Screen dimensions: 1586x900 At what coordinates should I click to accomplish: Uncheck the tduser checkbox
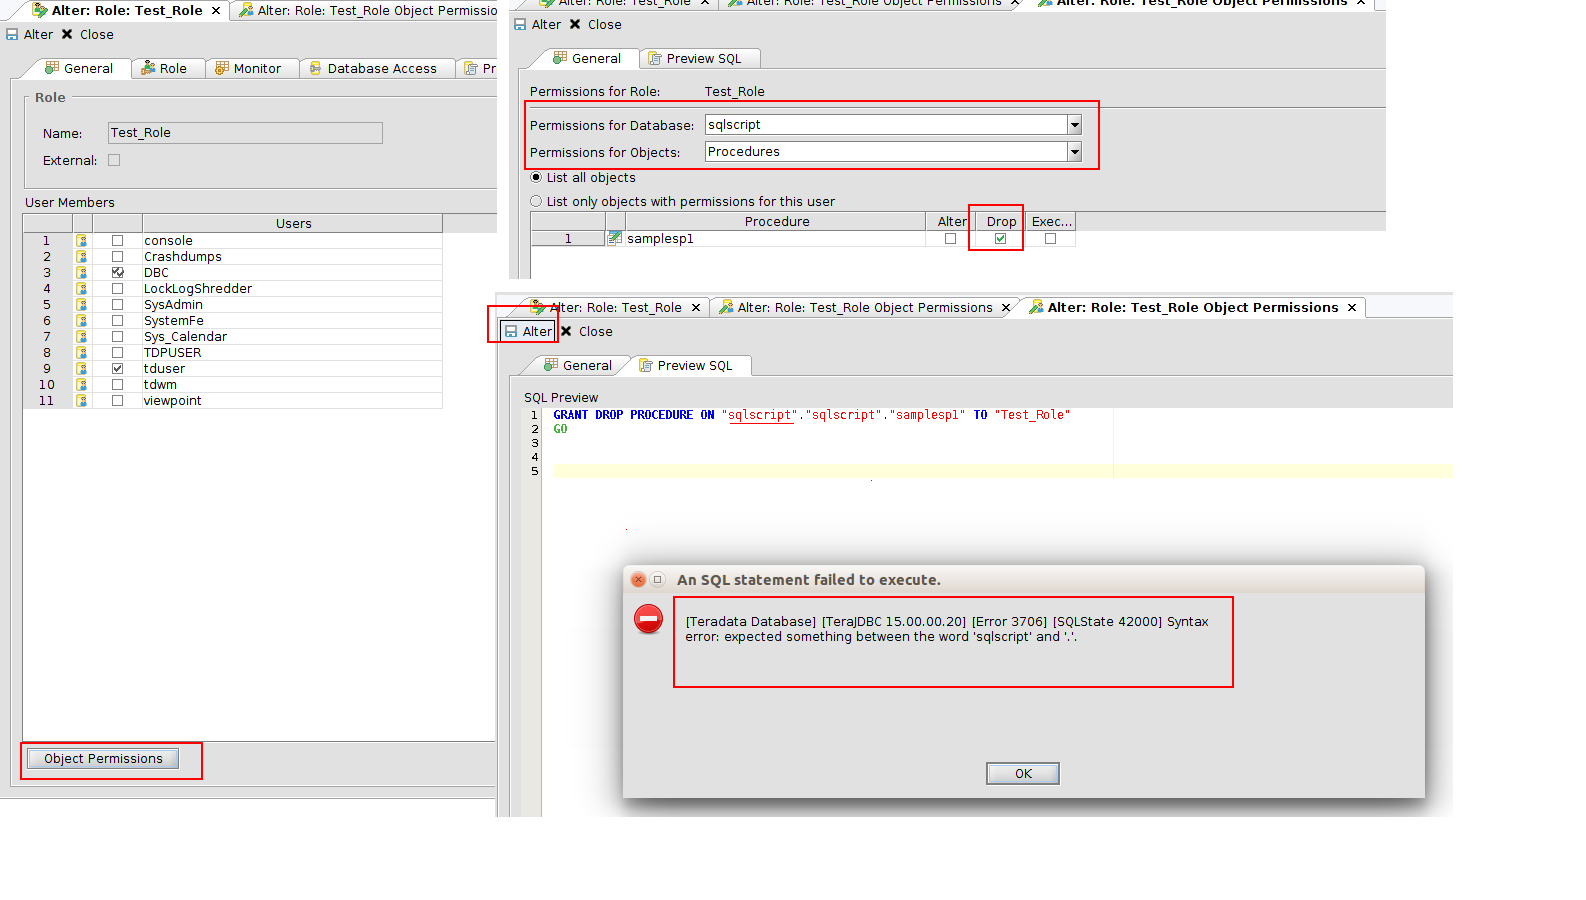(x=117, y=369)
